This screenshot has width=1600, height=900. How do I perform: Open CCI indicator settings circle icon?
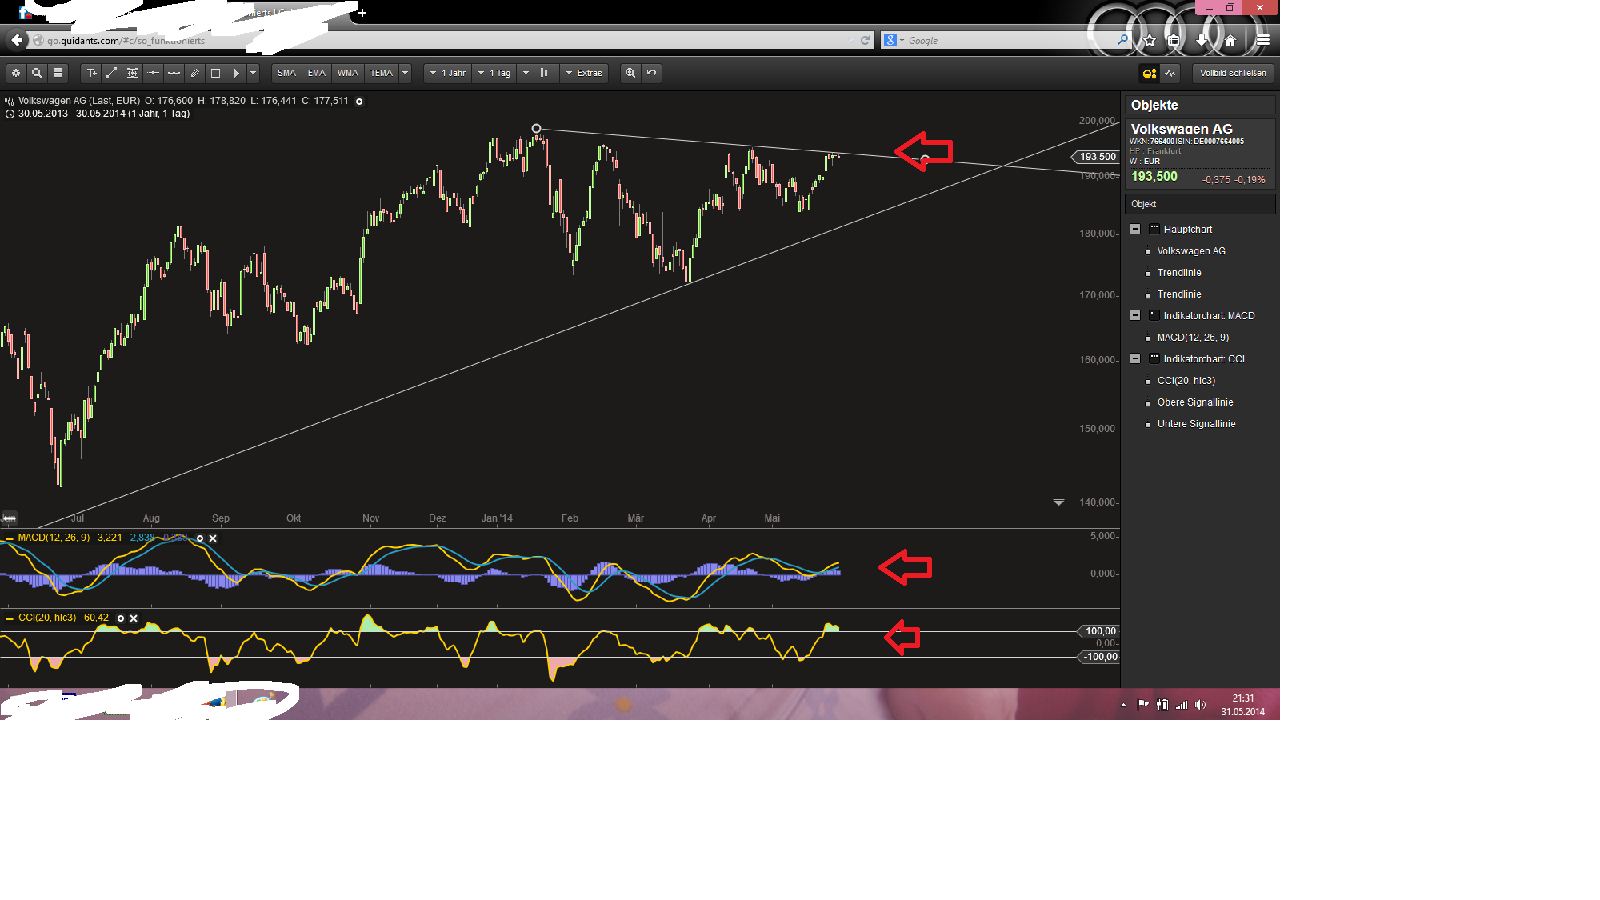[121, 618]
